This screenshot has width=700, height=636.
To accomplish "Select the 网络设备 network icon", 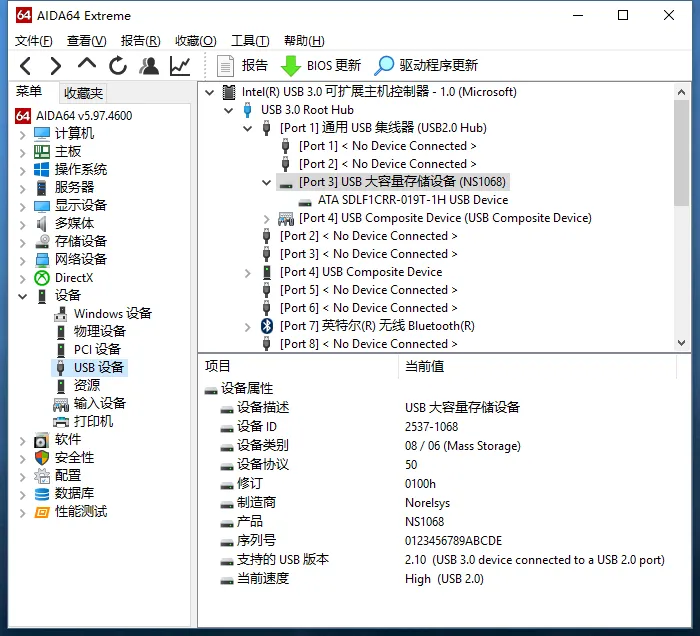I will [x=42, y=259].
